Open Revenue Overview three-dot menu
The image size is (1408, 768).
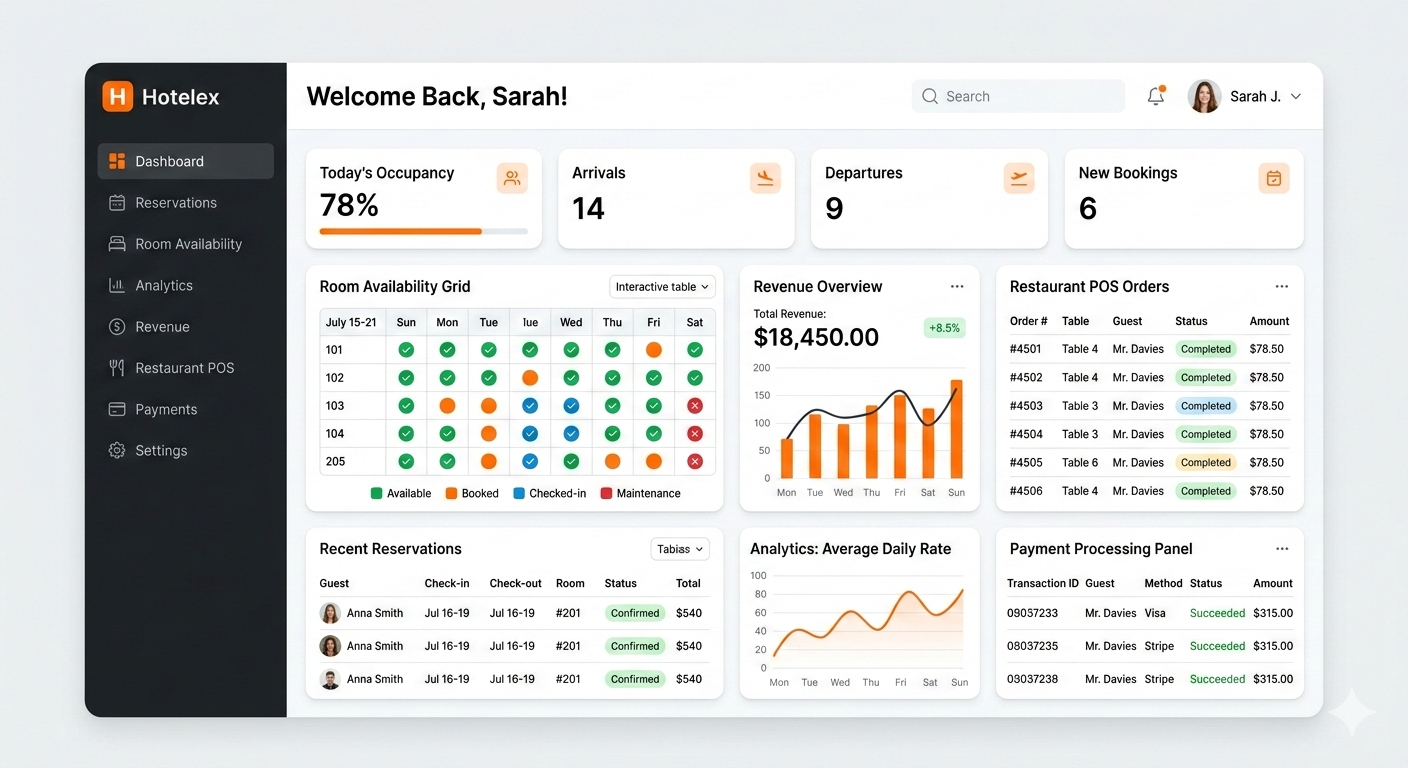point(957,287)
